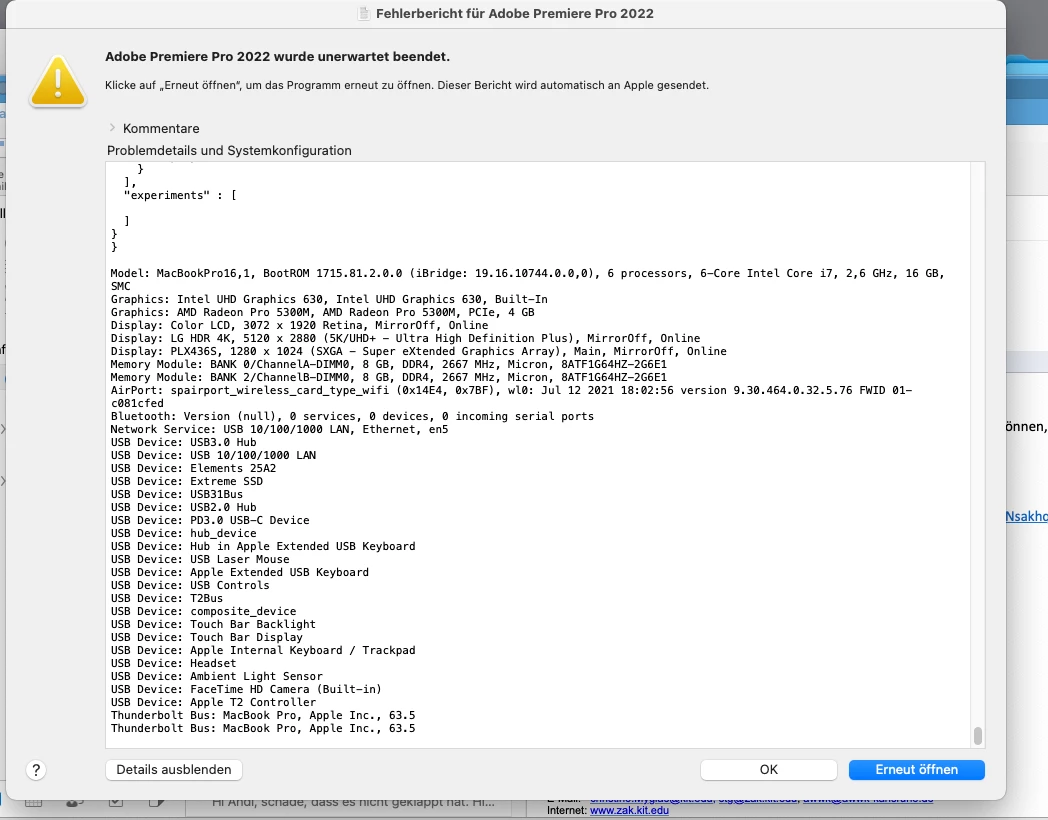Viewport: 1048px width, 820px height.
Task: Select the USB Device: T2Bus line
Action: [x=166, y=598]
